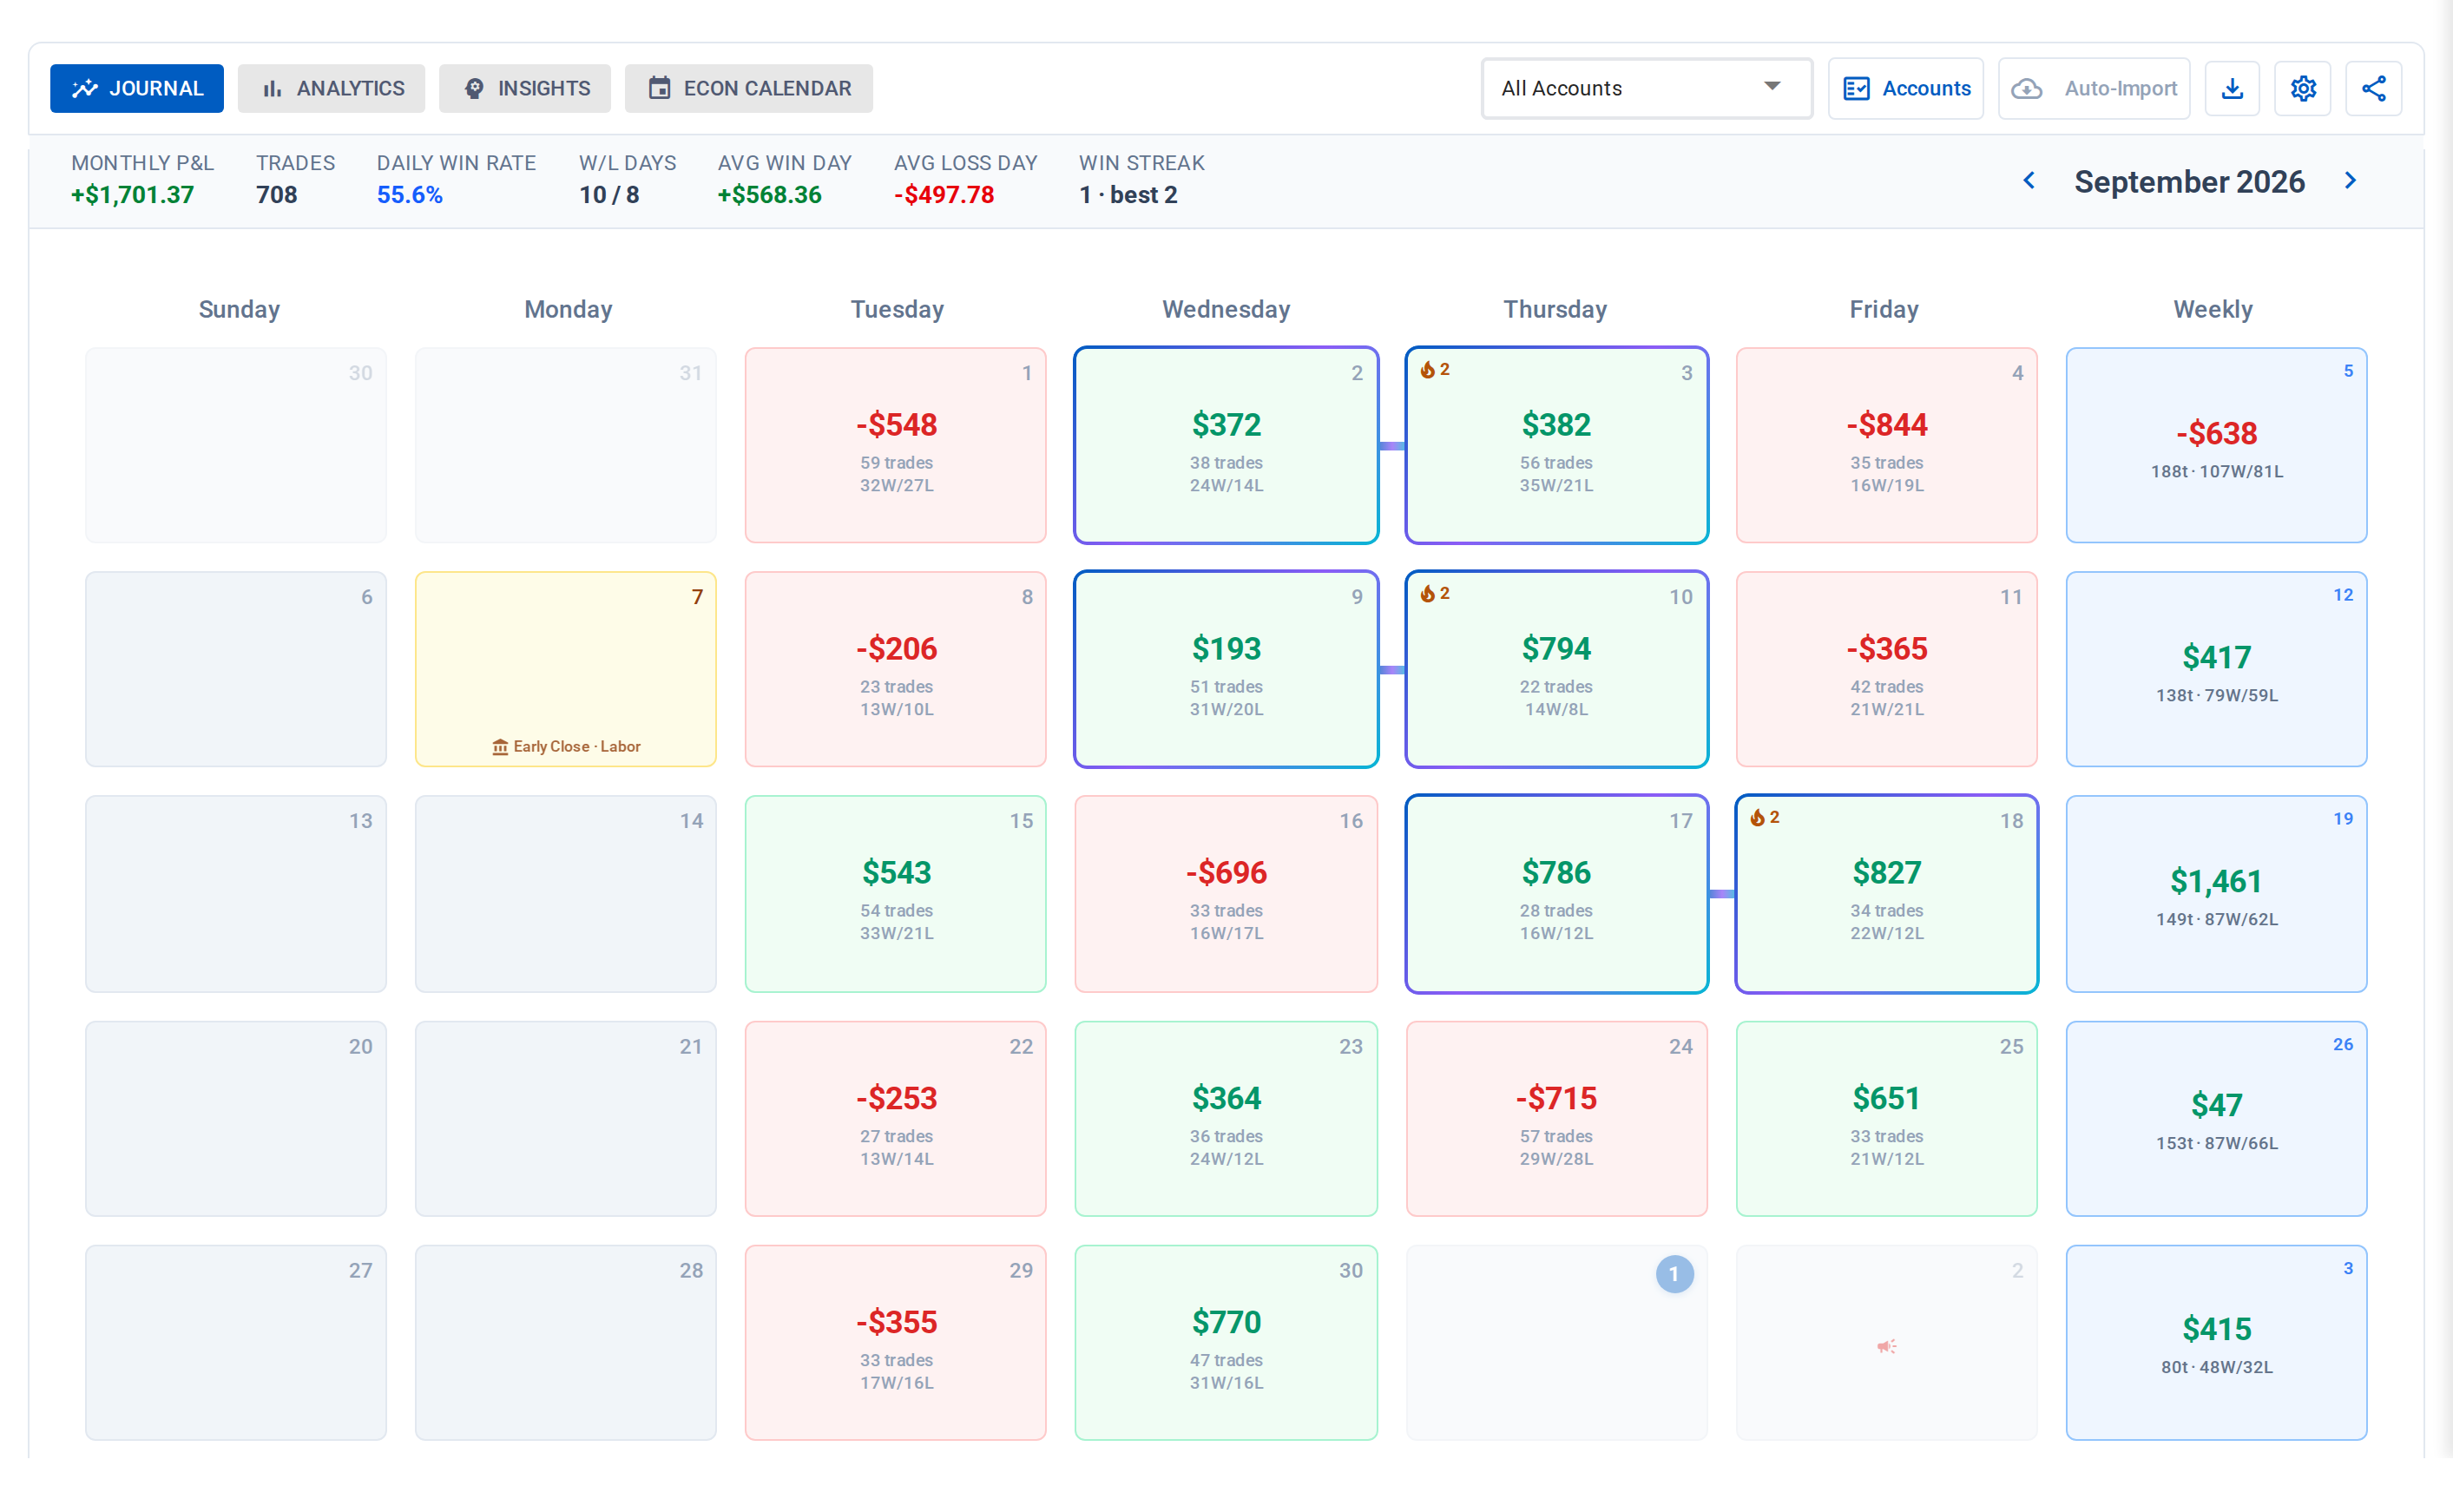This screenshot has height=1512, width=2453.
Task: Open weekly summary showing -$638
Action: click(x=2216, y=445)
